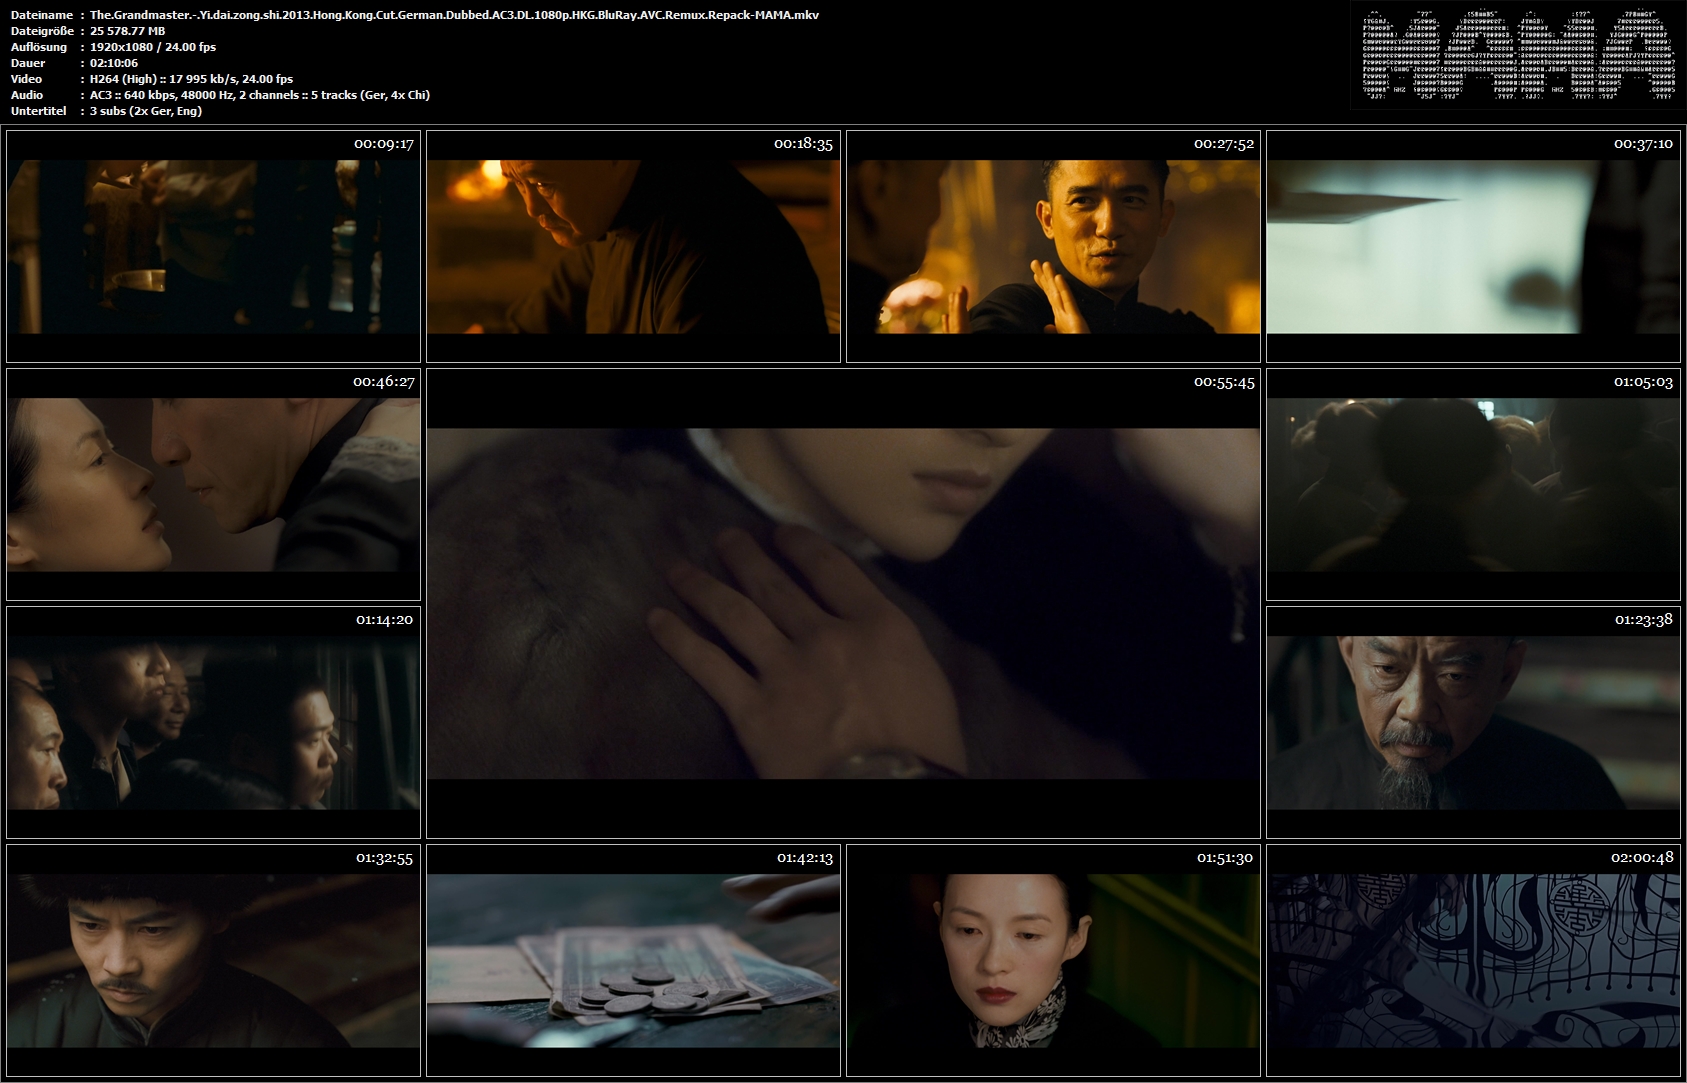The width and height of the screenshot is (1687, 1083).
Task: Click the Dateigröße label
Action: tap(42, 31)
